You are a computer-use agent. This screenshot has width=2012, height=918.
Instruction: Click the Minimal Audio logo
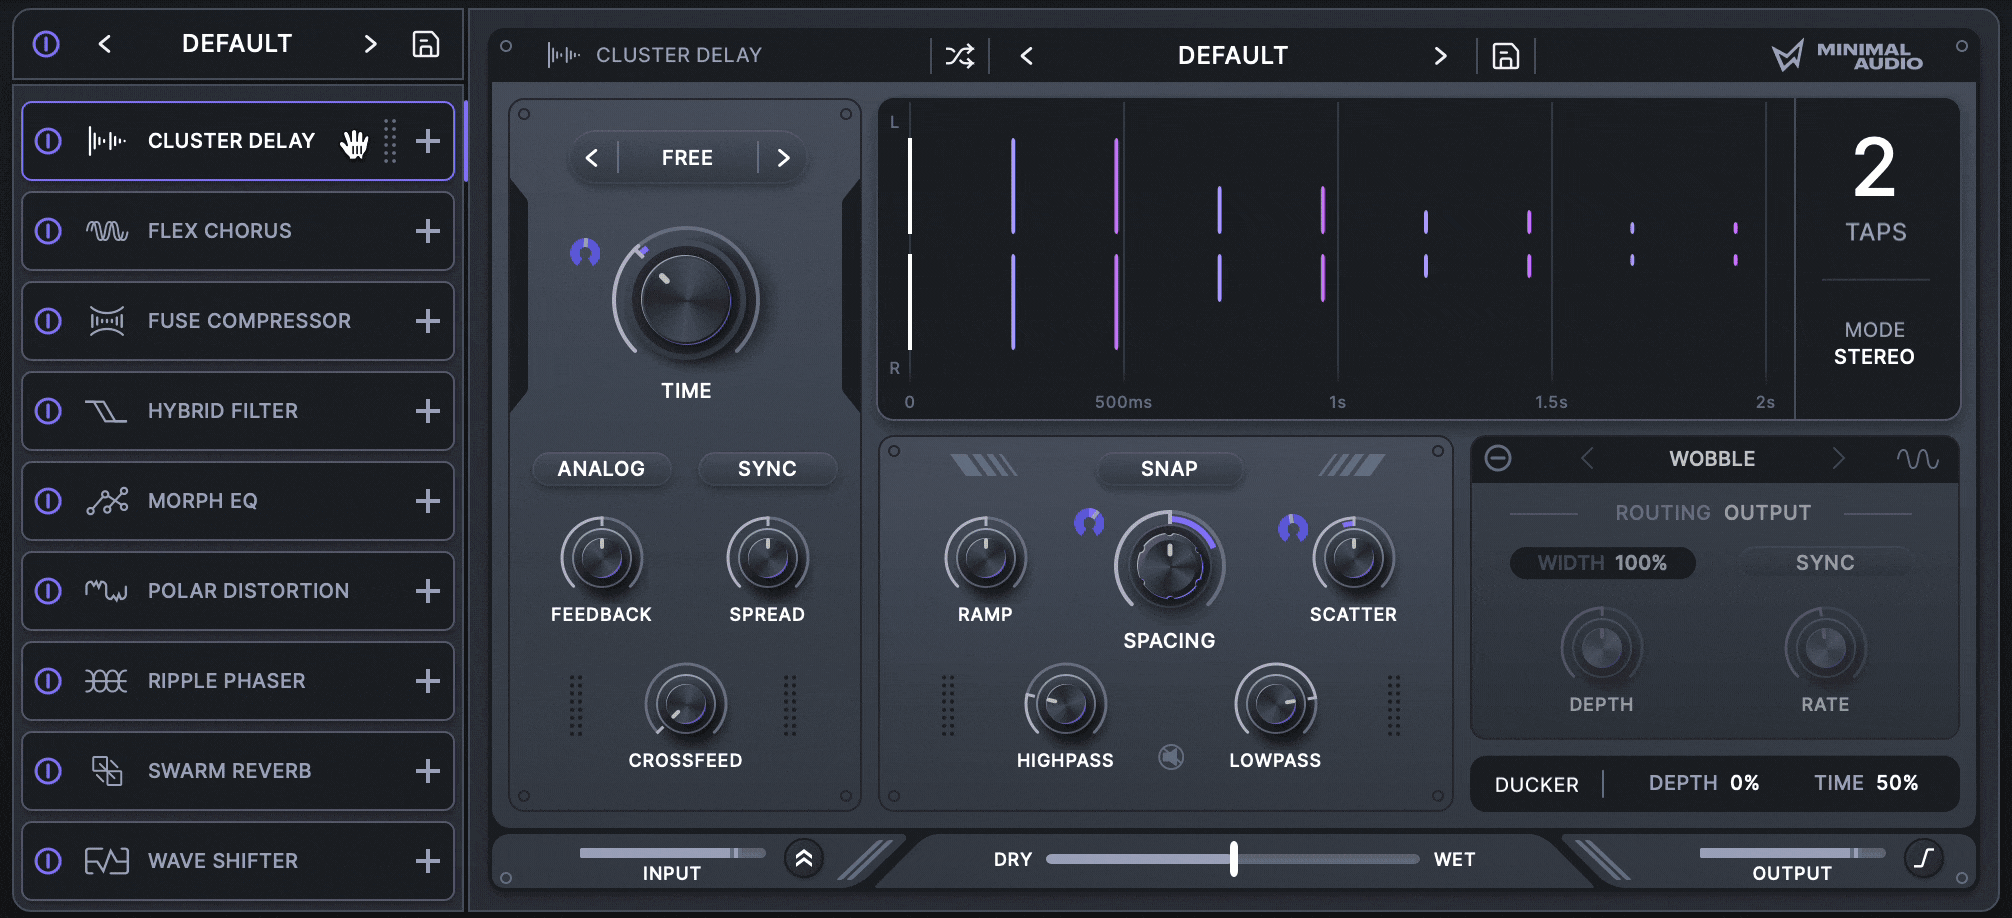point(1847,56)
